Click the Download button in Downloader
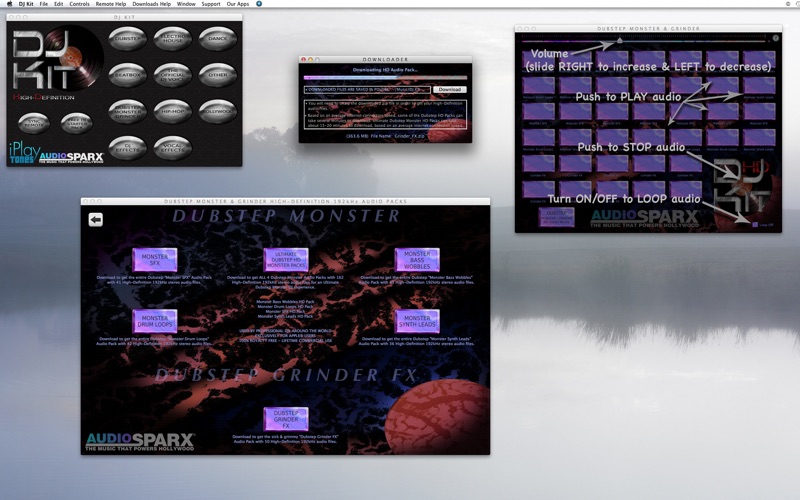 coord(449,89)
